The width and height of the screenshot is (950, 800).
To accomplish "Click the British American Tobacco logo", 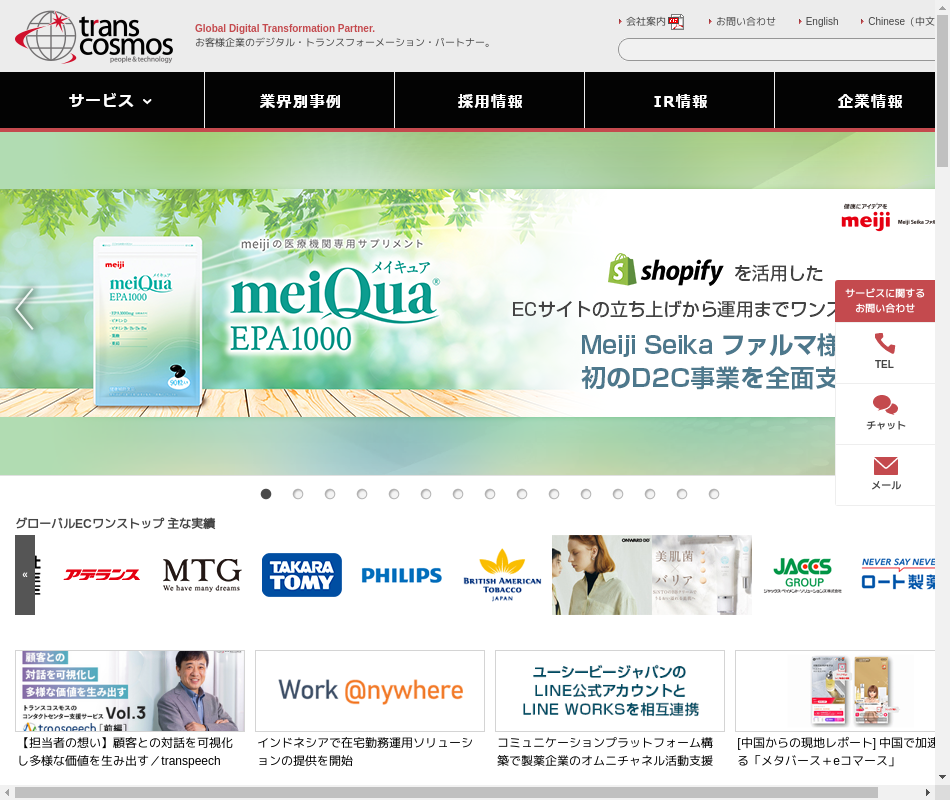I will coord(502,575).
